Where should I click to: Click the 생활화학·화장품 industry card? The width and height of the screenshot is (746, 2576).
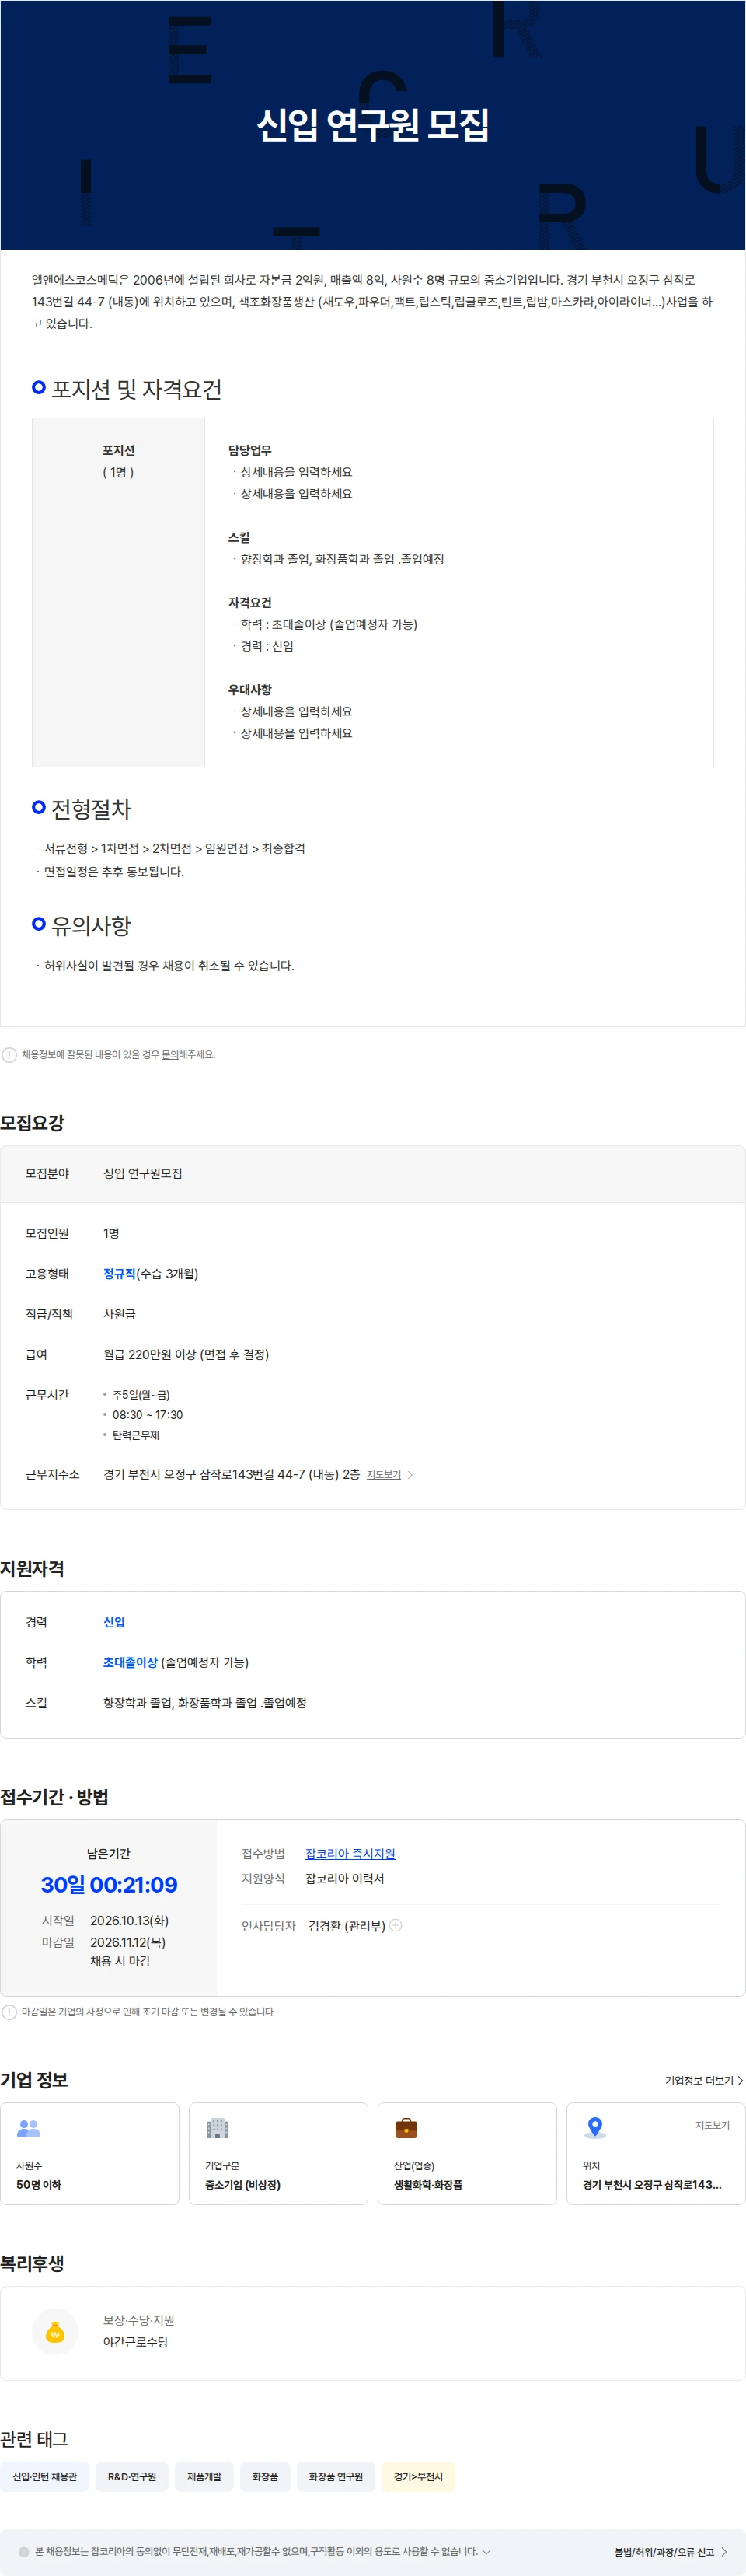click(467, 2153)
